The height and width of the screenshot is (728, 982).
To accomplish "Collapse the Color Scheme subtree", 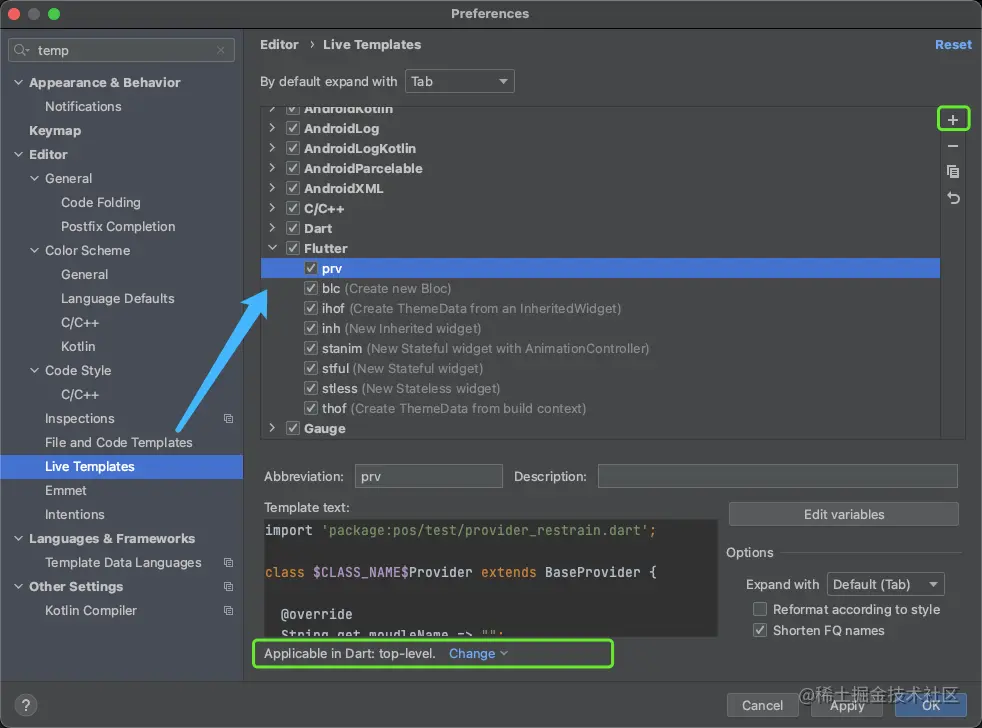I will 34,250.
